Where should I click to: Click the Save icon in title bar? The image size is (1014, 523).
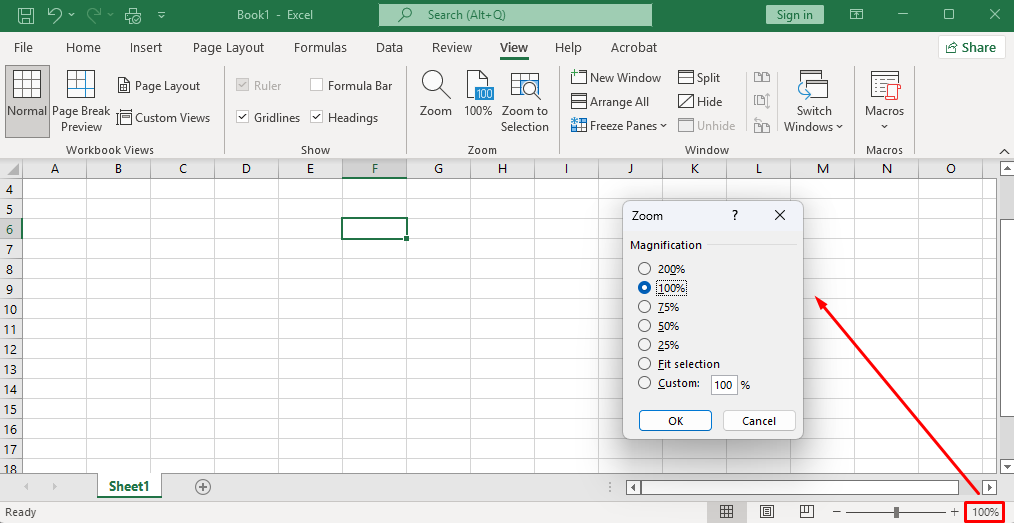click(26, 15)
